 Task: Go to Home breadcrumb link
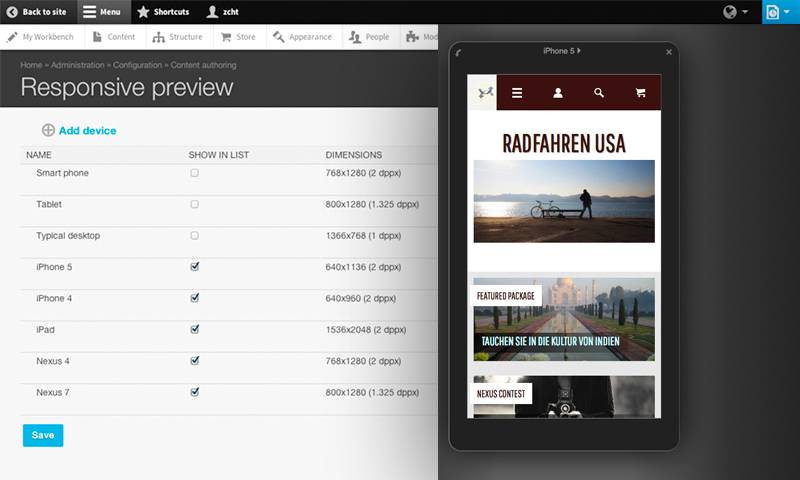coord(31,65)
